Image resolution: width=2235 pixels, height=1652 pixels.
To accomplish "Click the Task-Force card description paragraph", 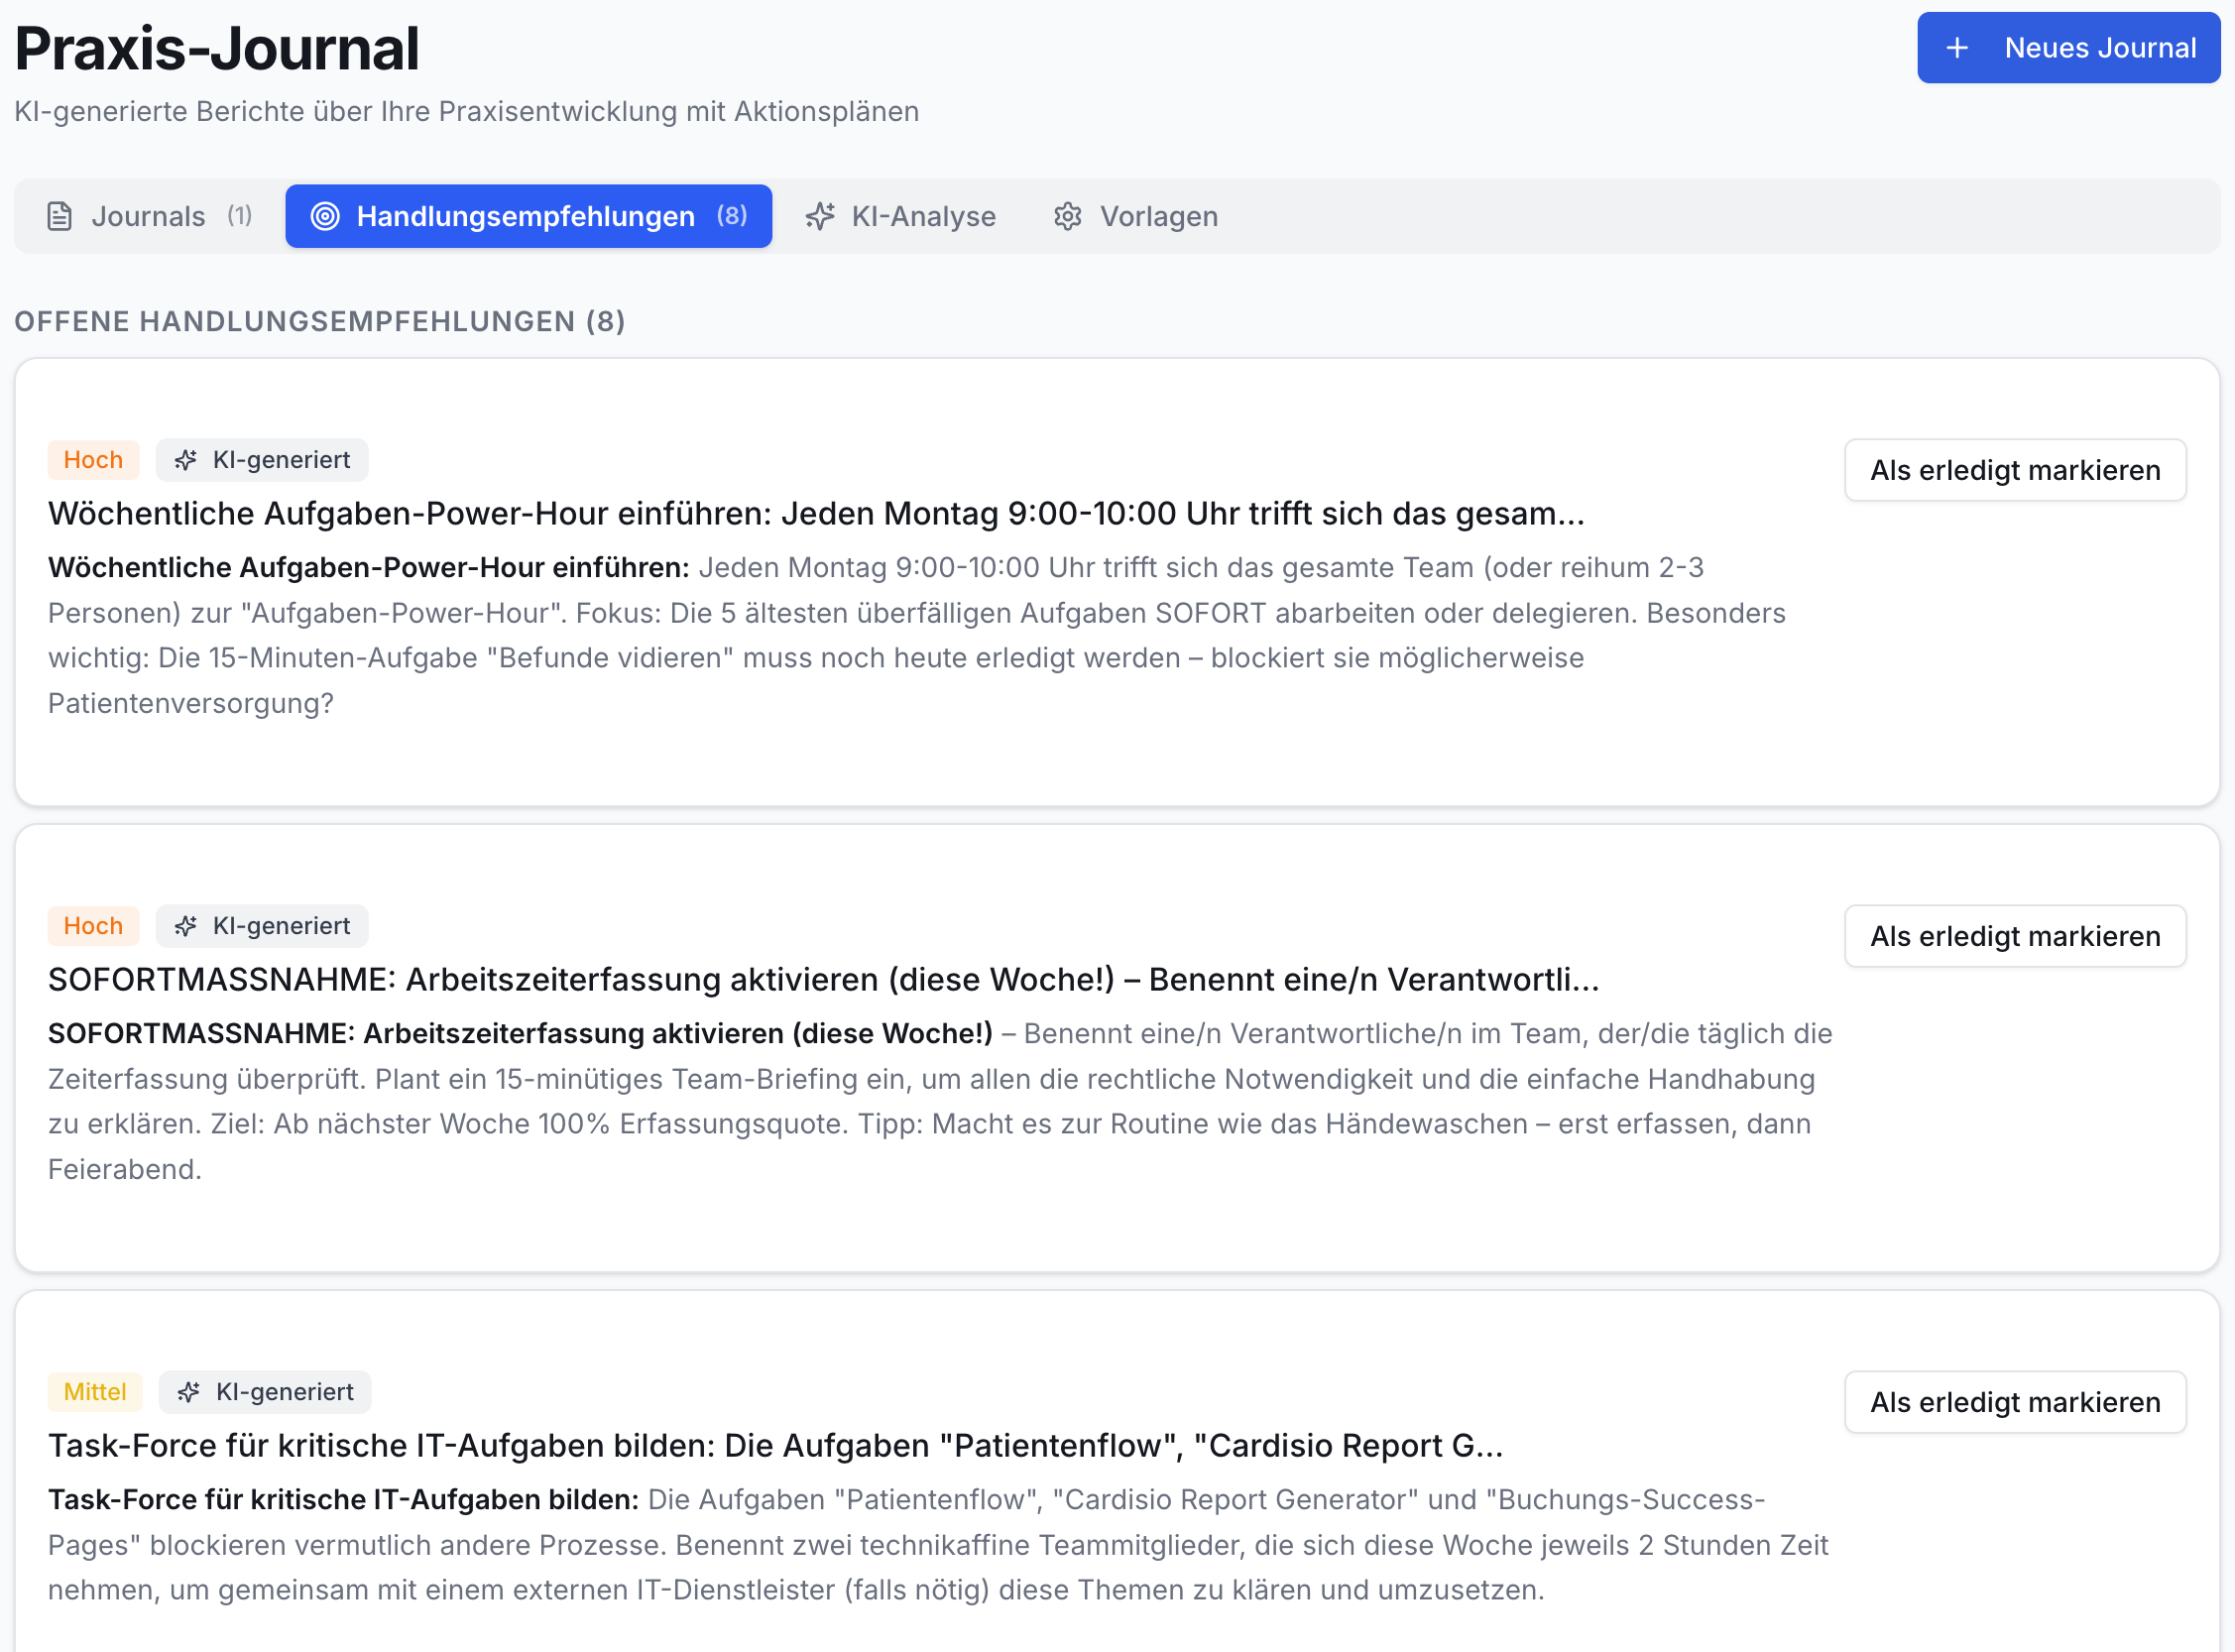I will [938, 1545].
